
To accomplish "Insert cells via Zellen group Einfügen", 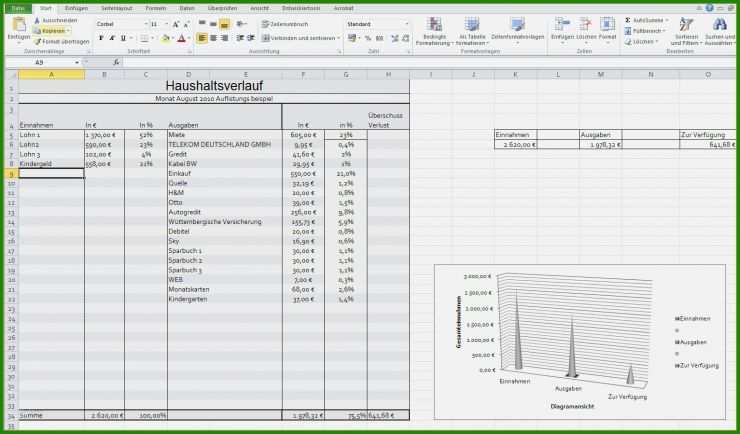I will (562, 30).
